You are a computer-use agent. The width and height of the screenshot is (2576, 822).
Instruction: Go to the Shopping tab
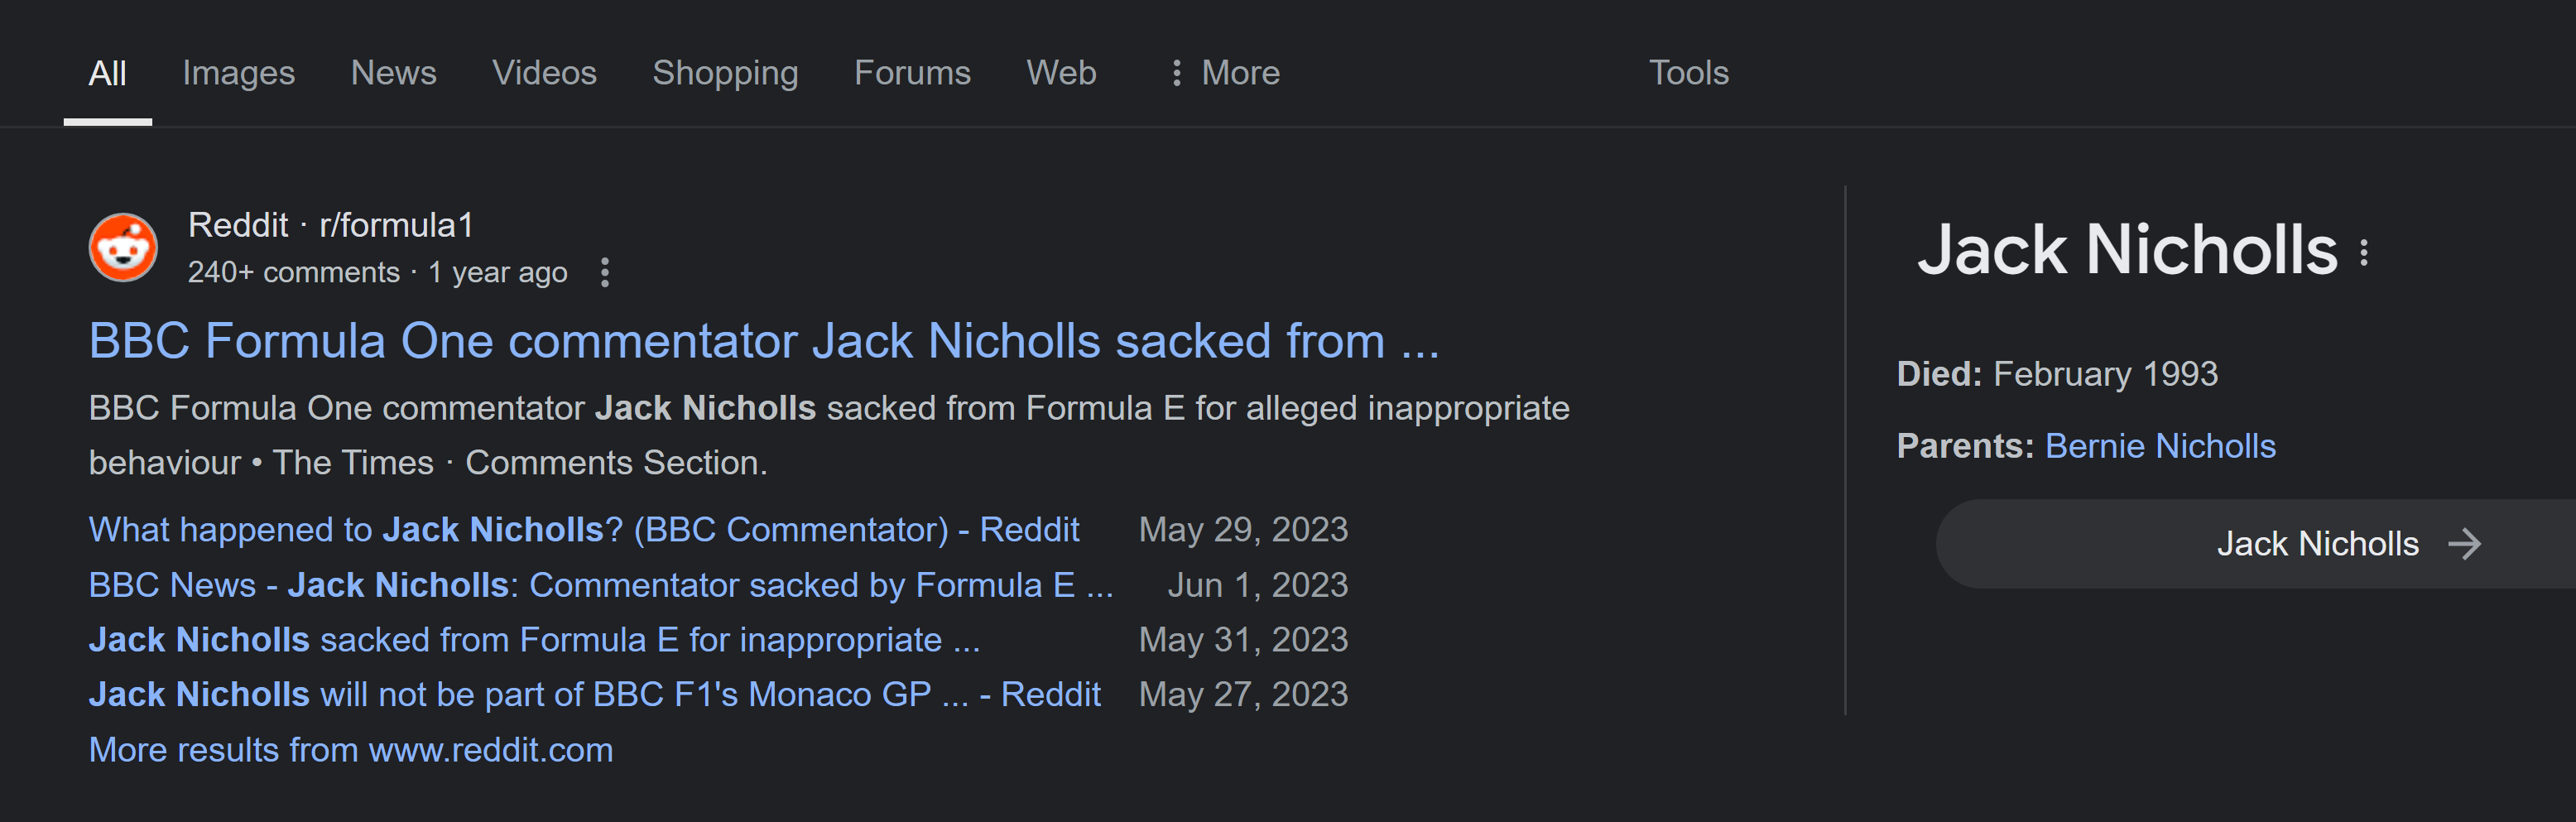point(725,73)
